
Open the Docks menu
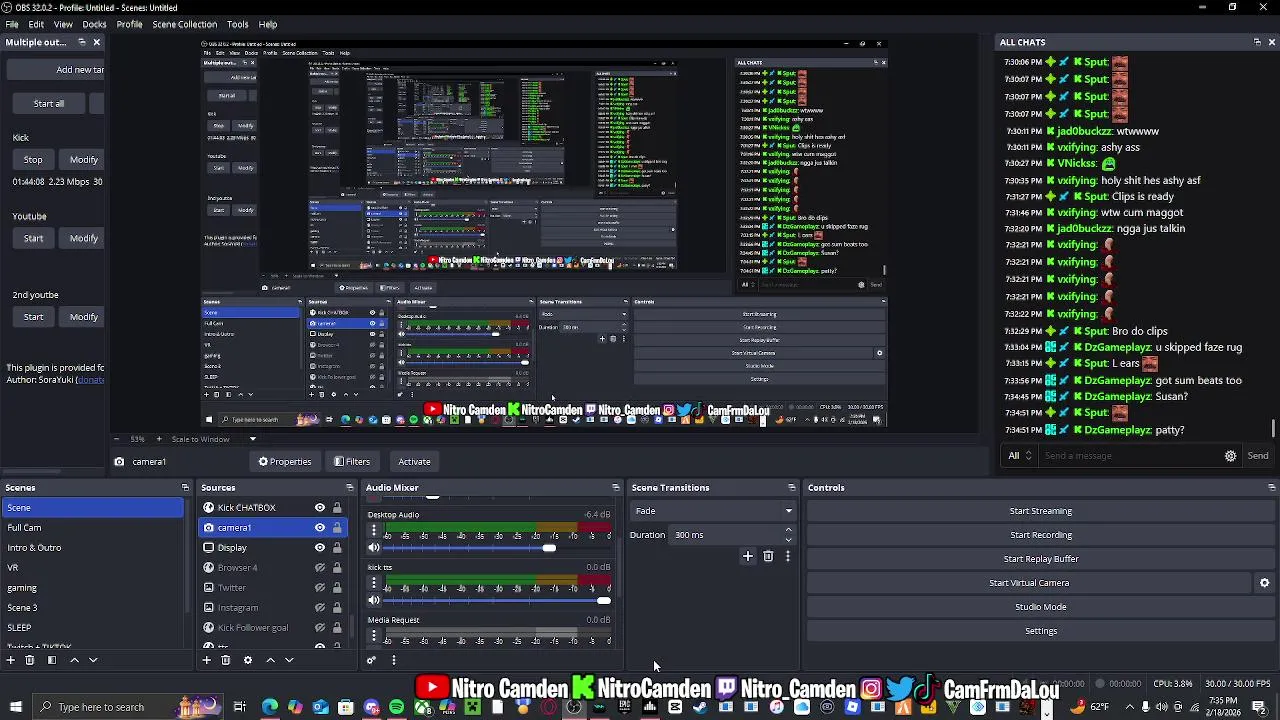[94, 24]
